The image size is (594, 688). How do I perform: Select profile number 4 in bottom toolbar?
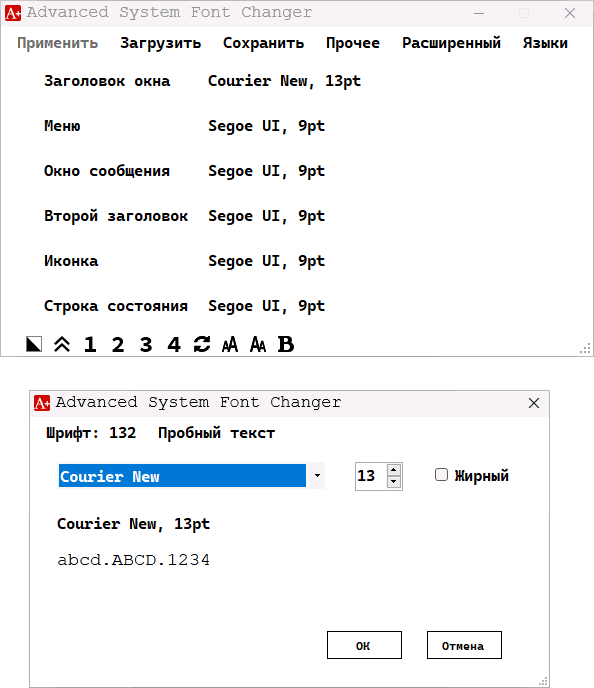tap(174, 344)
